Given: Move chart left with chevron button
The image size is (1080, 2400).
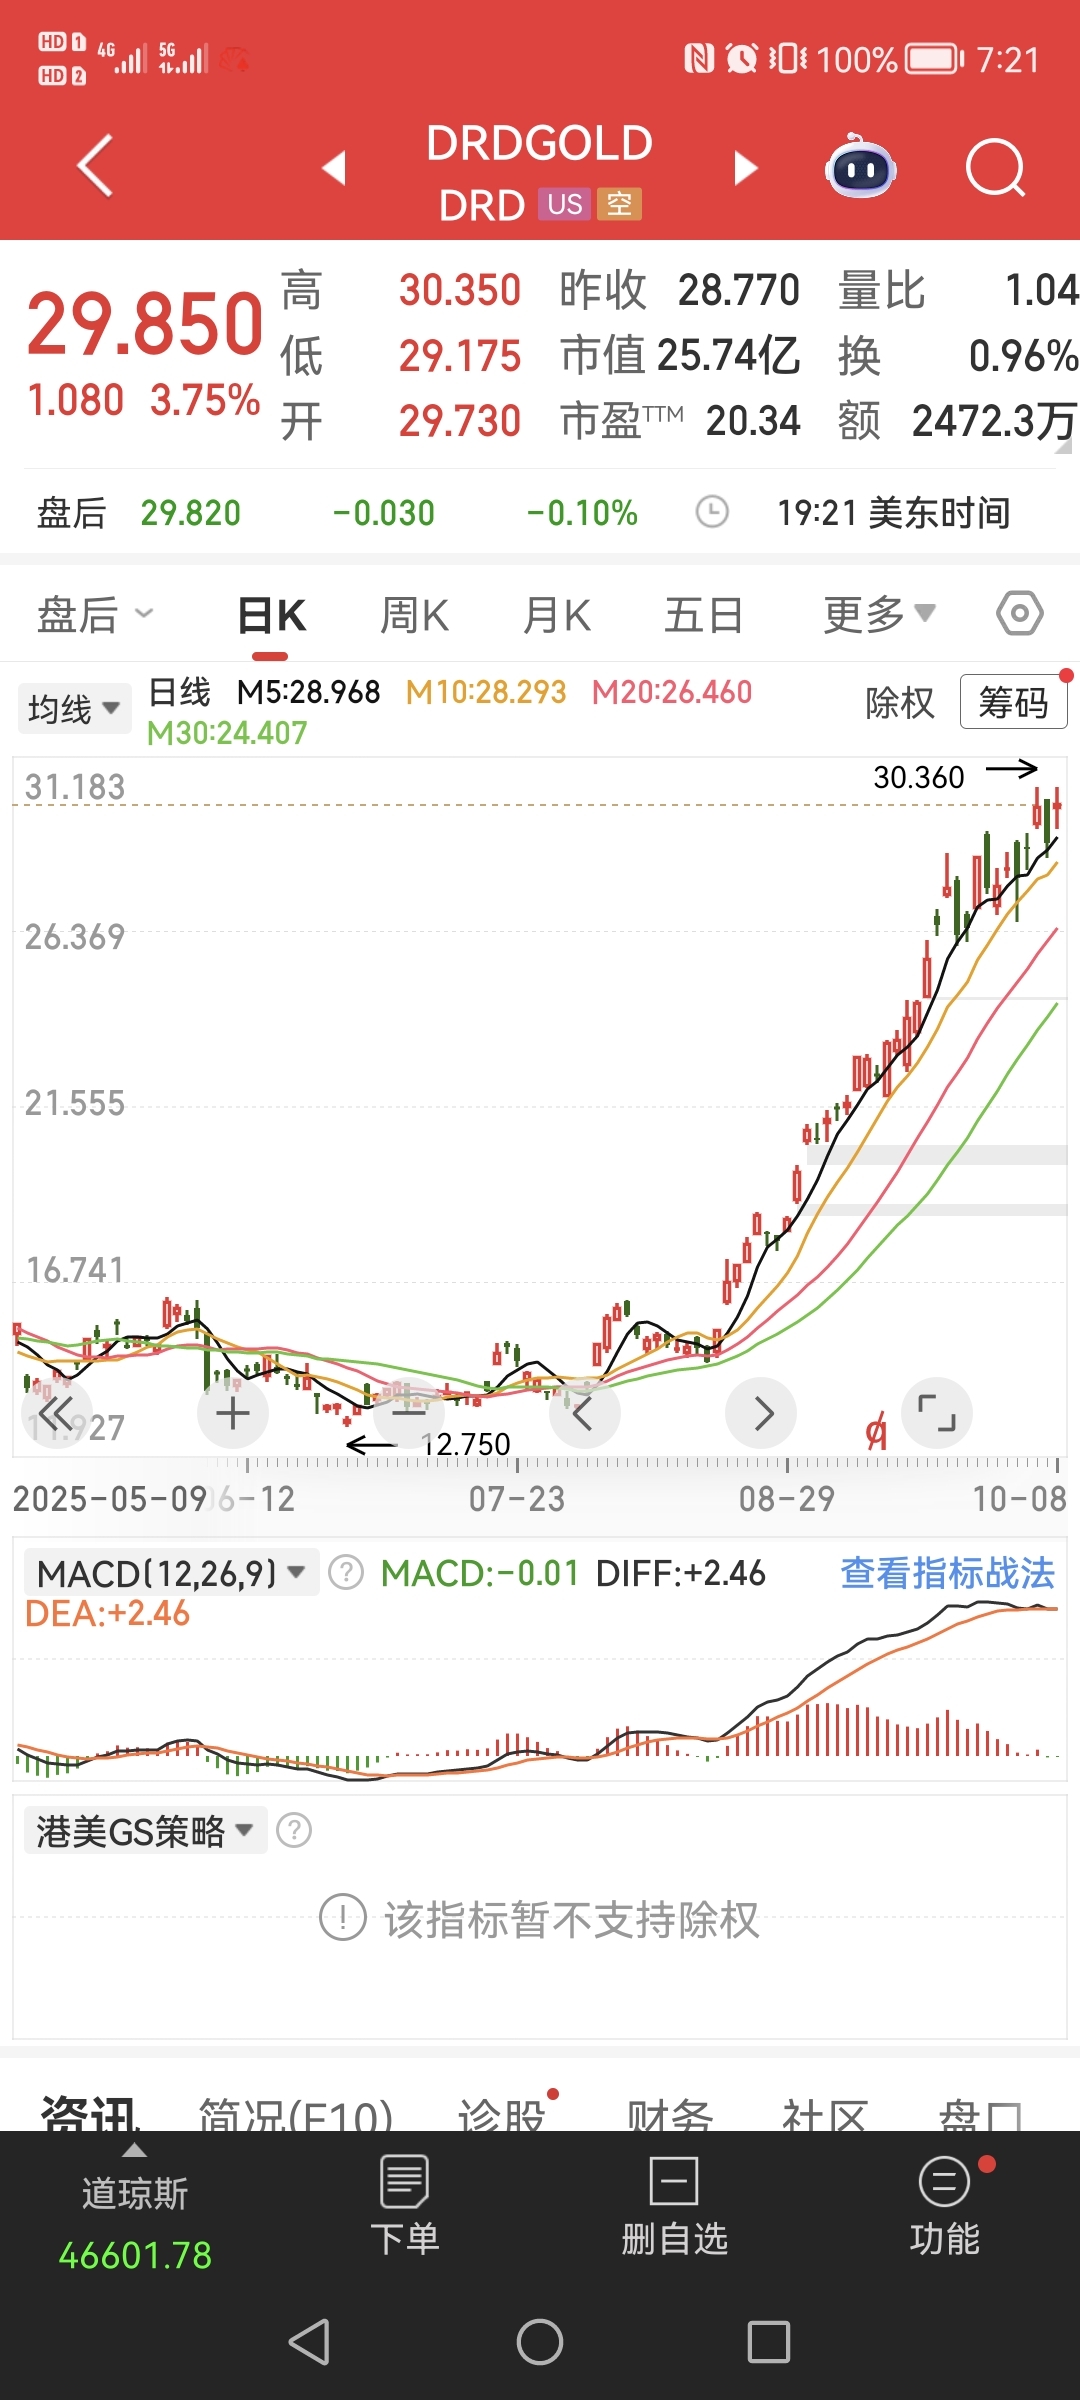Looking at the screenshot, I should (584, 1413).
